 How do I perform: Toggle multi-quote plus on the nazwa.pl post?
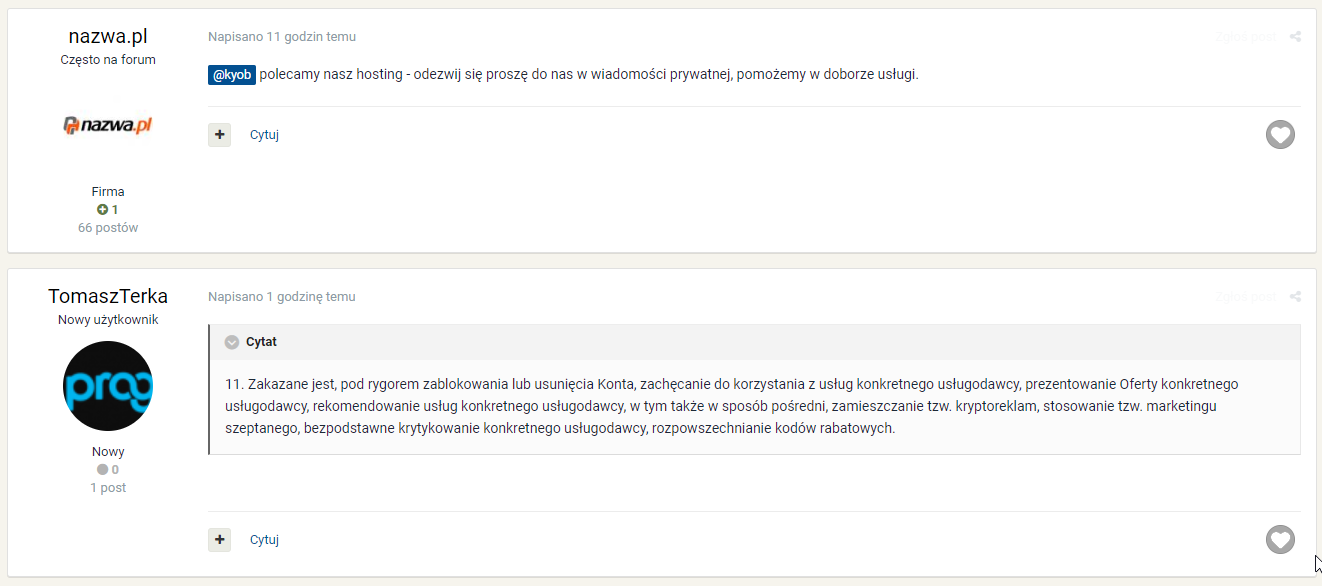click(219, 134)
